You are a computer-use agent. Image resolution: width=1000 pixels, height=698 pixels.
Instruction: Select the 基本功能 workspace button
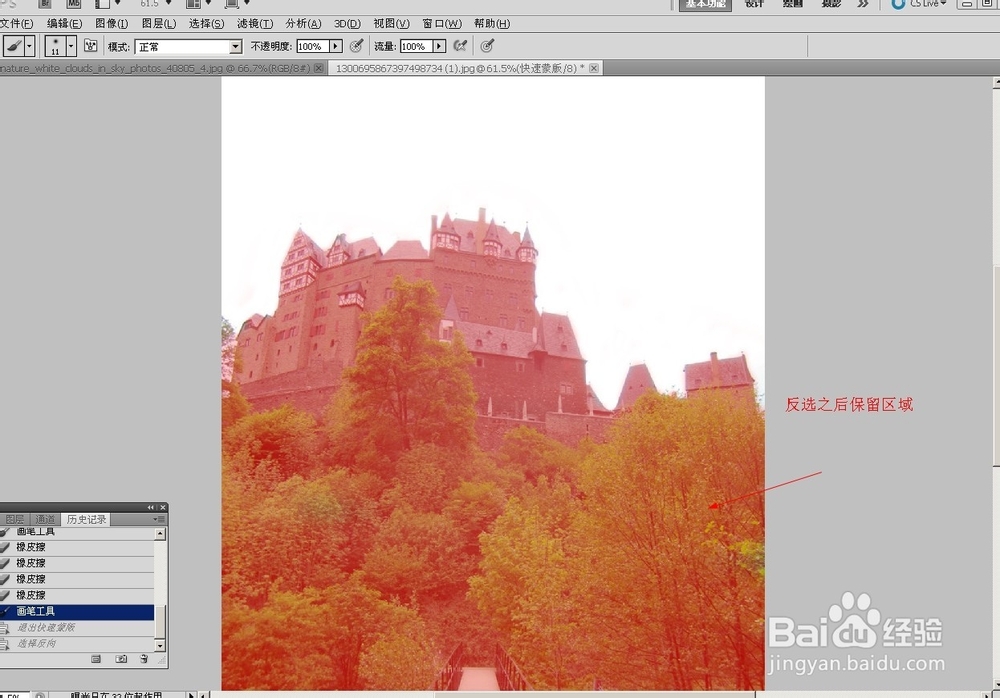point(705,4)
